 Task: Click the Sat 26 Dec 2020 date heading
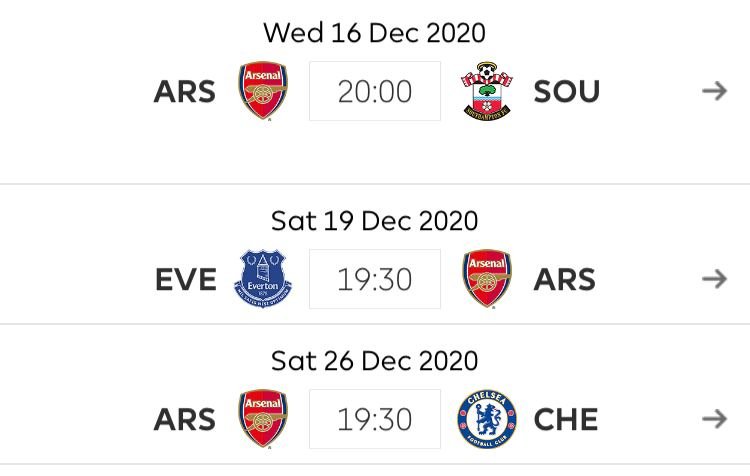click(375, 361)
